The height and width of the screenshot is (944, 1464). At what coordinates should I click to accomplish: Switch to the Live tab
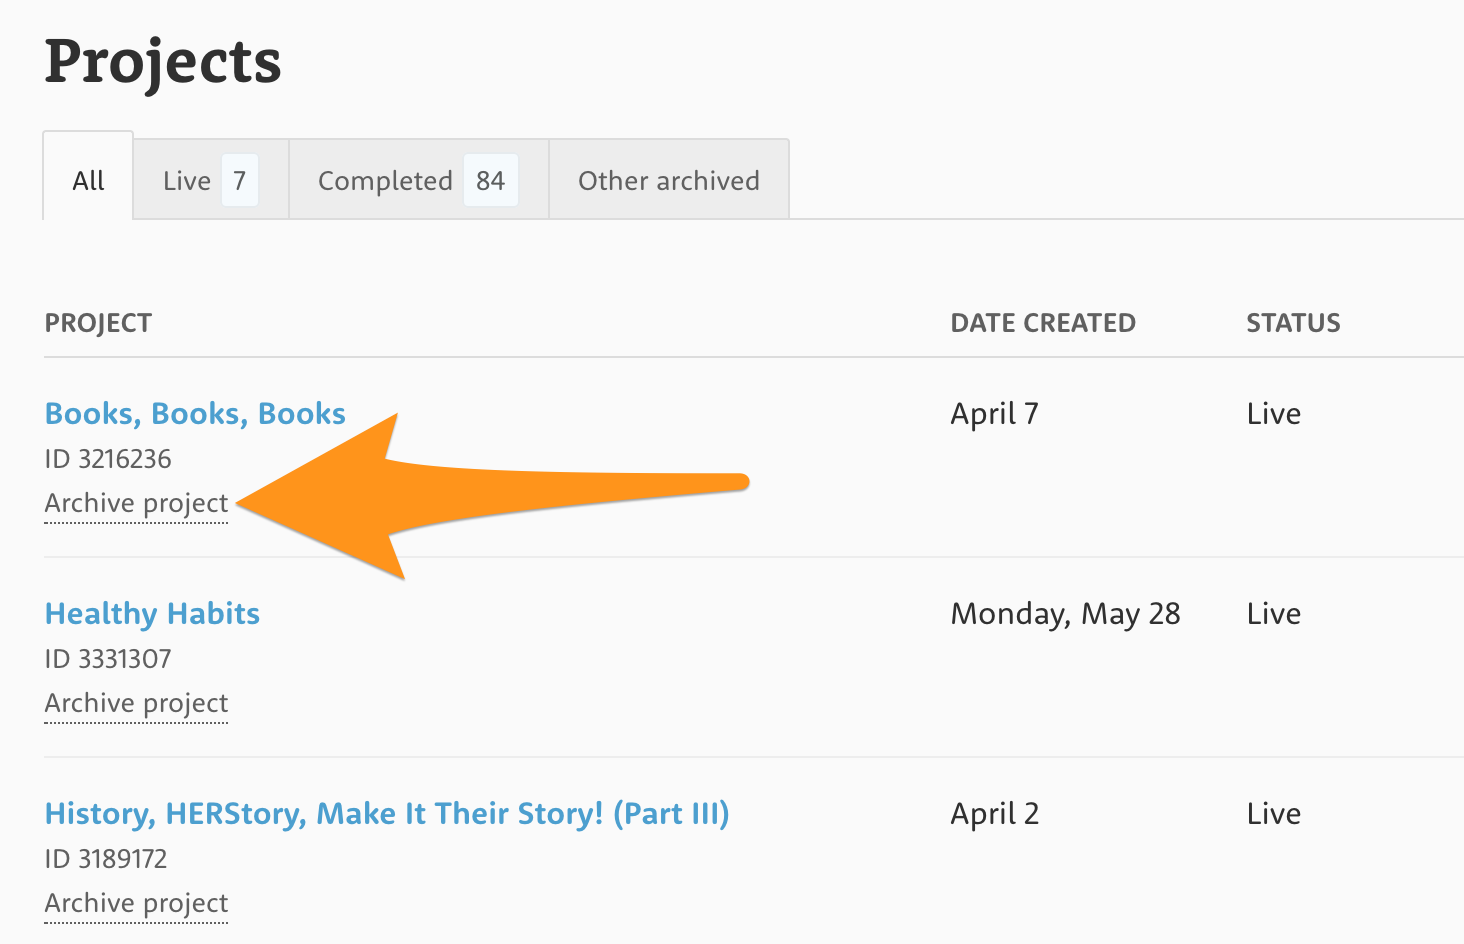point(211,180)
